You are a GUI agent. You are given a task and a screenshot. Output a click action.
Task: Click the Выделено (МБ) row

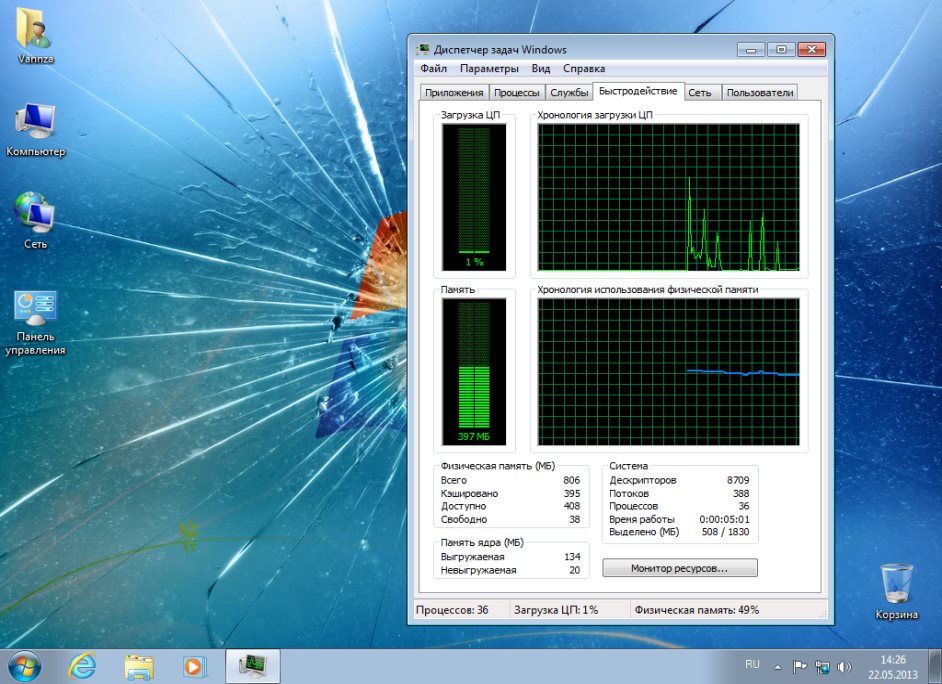[679, 532]
